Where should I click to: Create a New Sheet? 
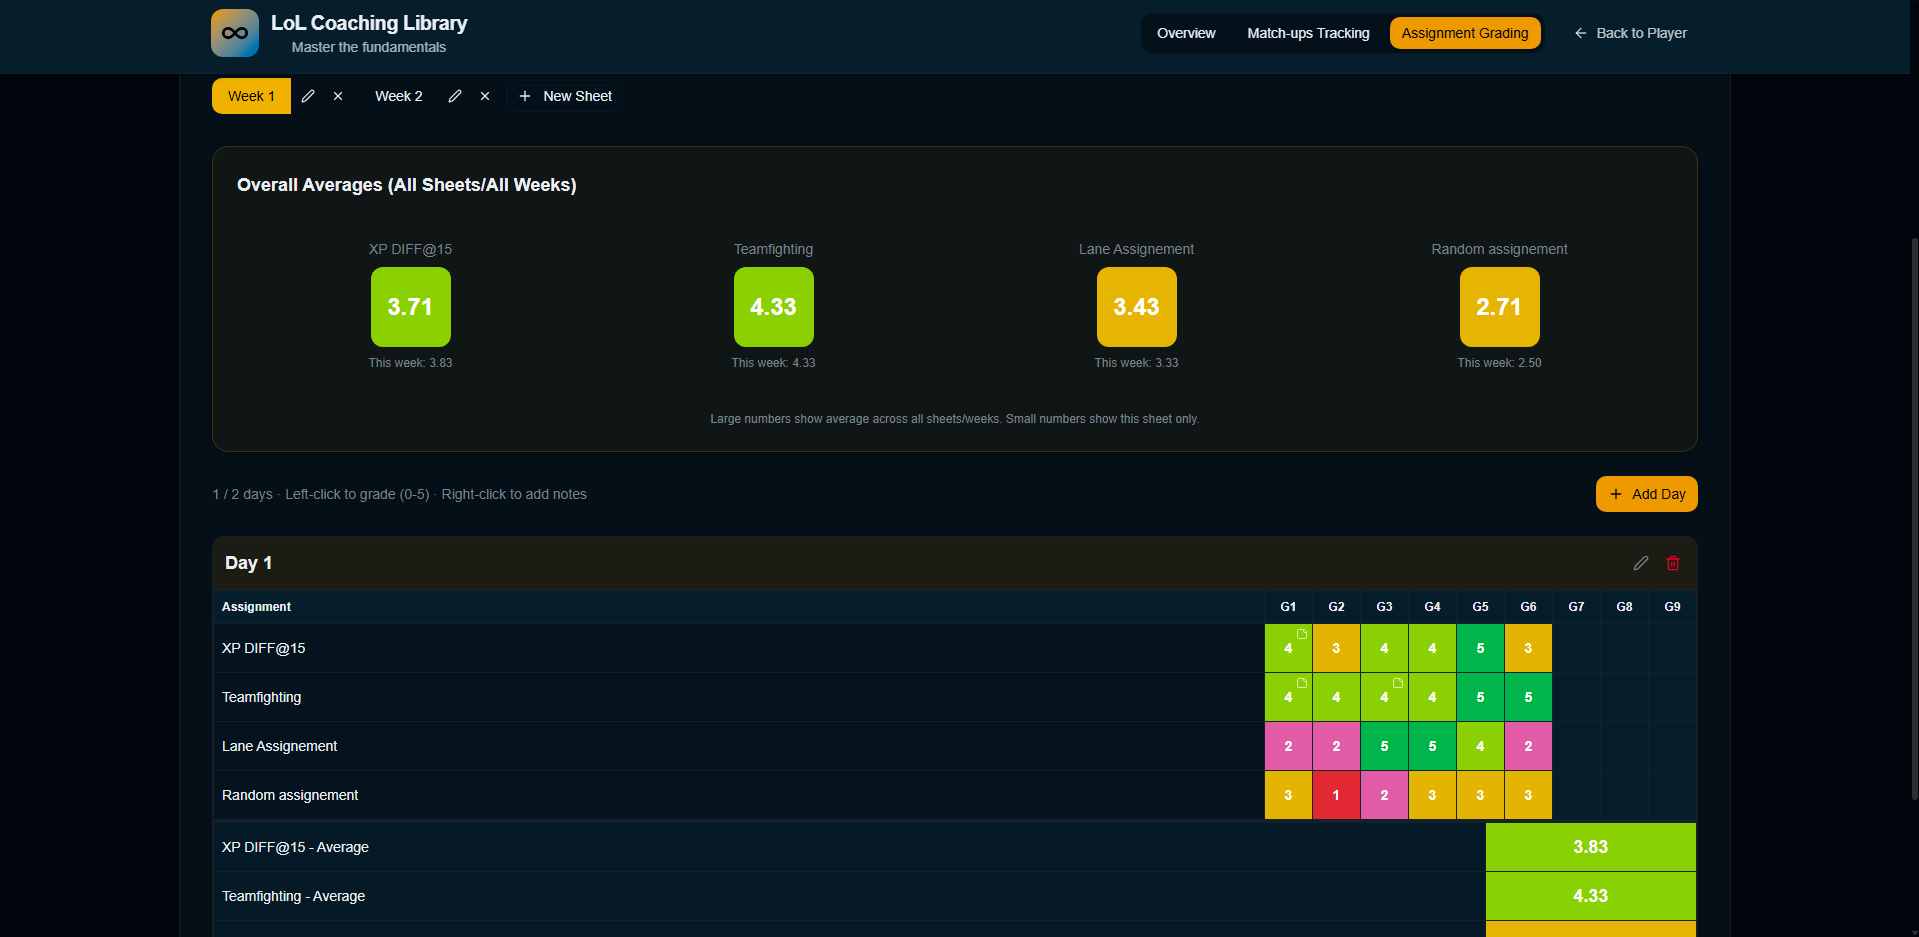click(x=566, y=96)
